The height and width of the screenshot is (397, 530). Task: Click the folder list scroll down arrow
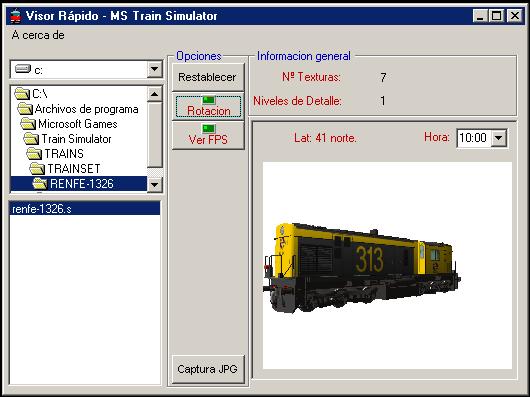point(154,184)
